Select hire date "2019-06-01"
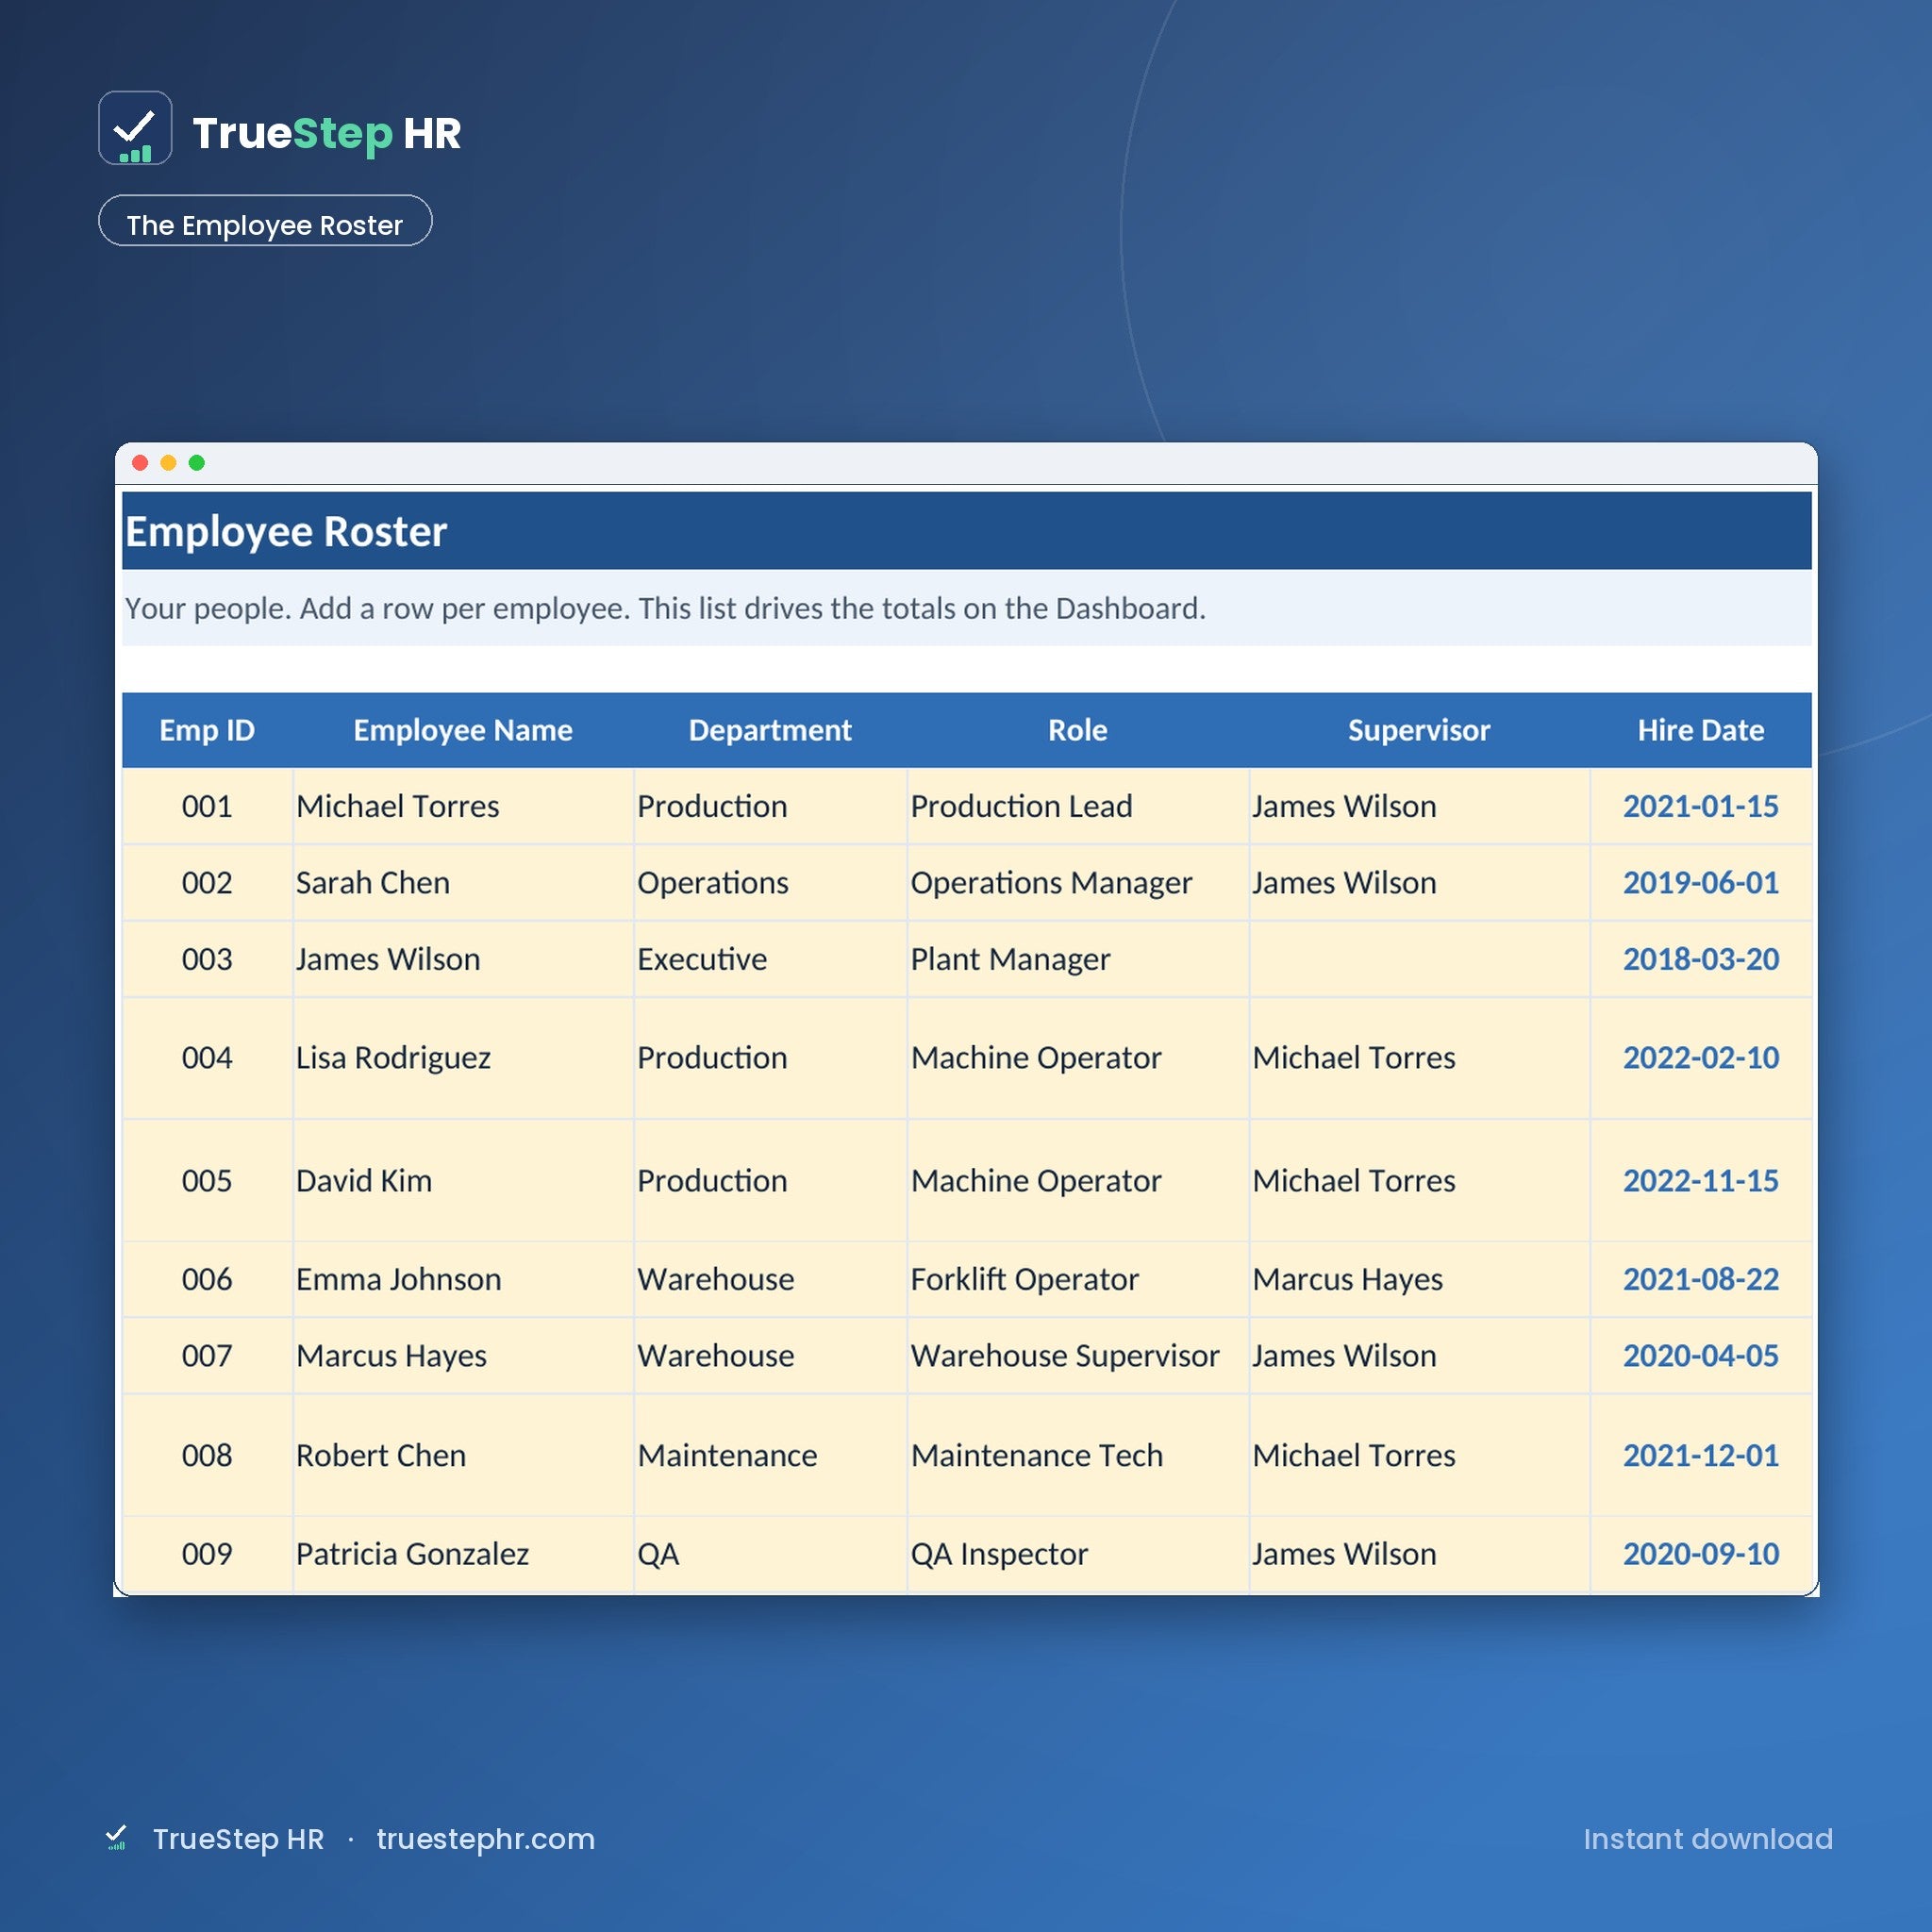Screen dimensions: 1932x1932 tap(1701, 883)
